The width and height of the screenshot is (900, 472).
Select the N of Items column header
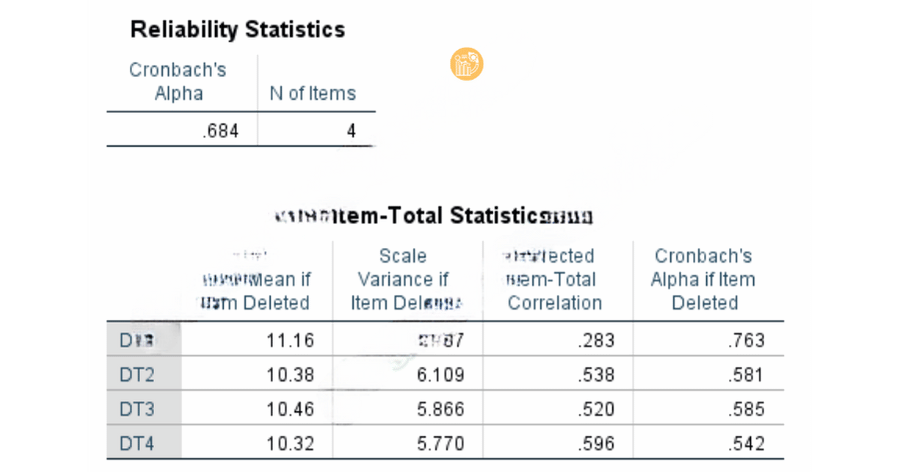pos(312,94)
